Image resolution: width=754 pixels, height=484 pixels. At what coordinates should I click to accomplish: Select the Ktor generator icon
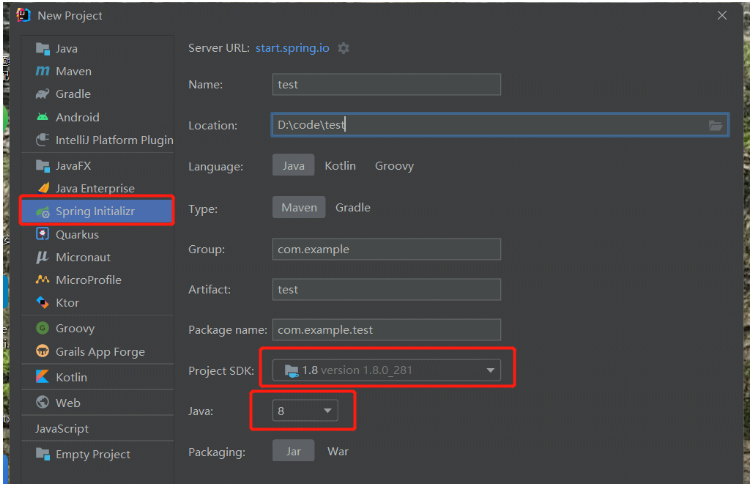(x=42, y=302)
